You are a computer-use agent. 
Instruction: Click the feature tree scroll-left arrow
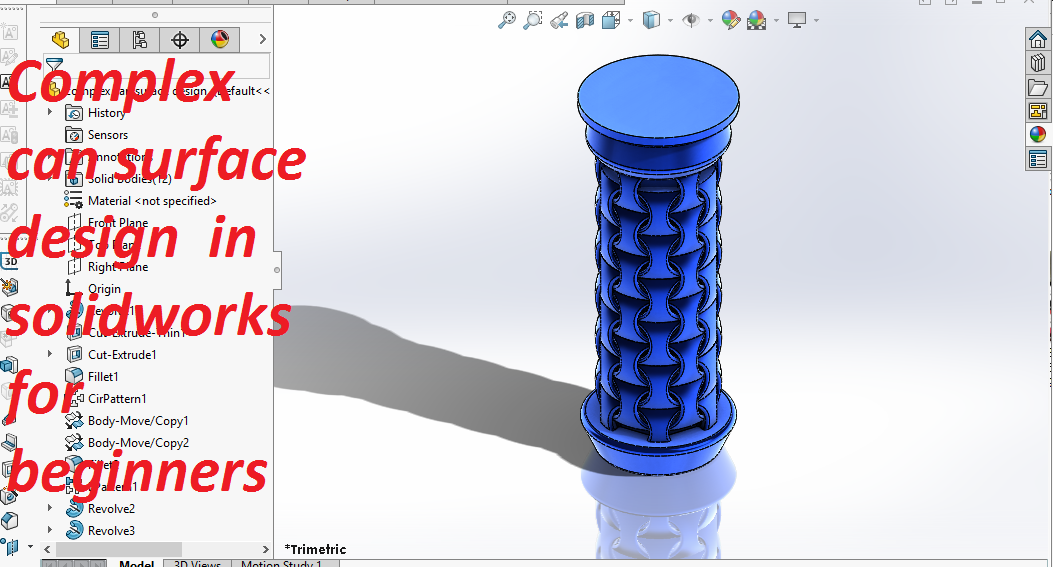47,549
